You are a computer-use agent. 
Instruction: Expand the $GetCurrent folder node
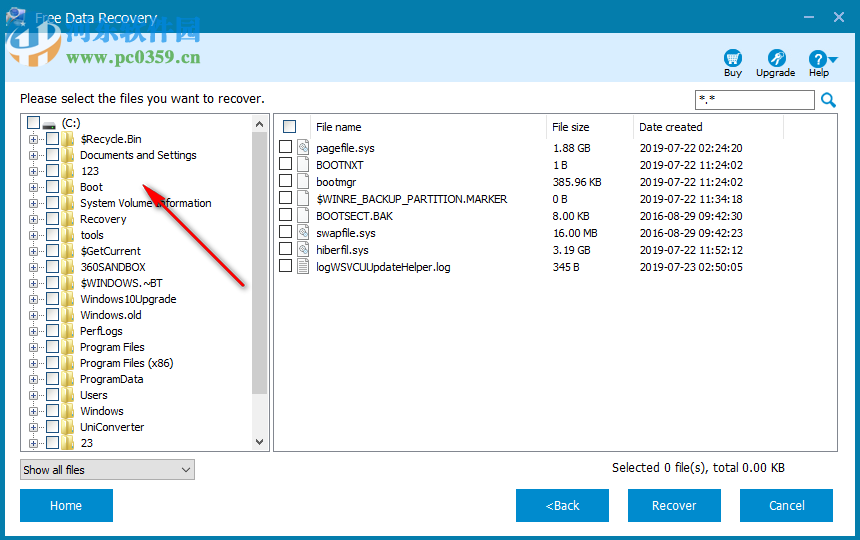click(33, 251)
